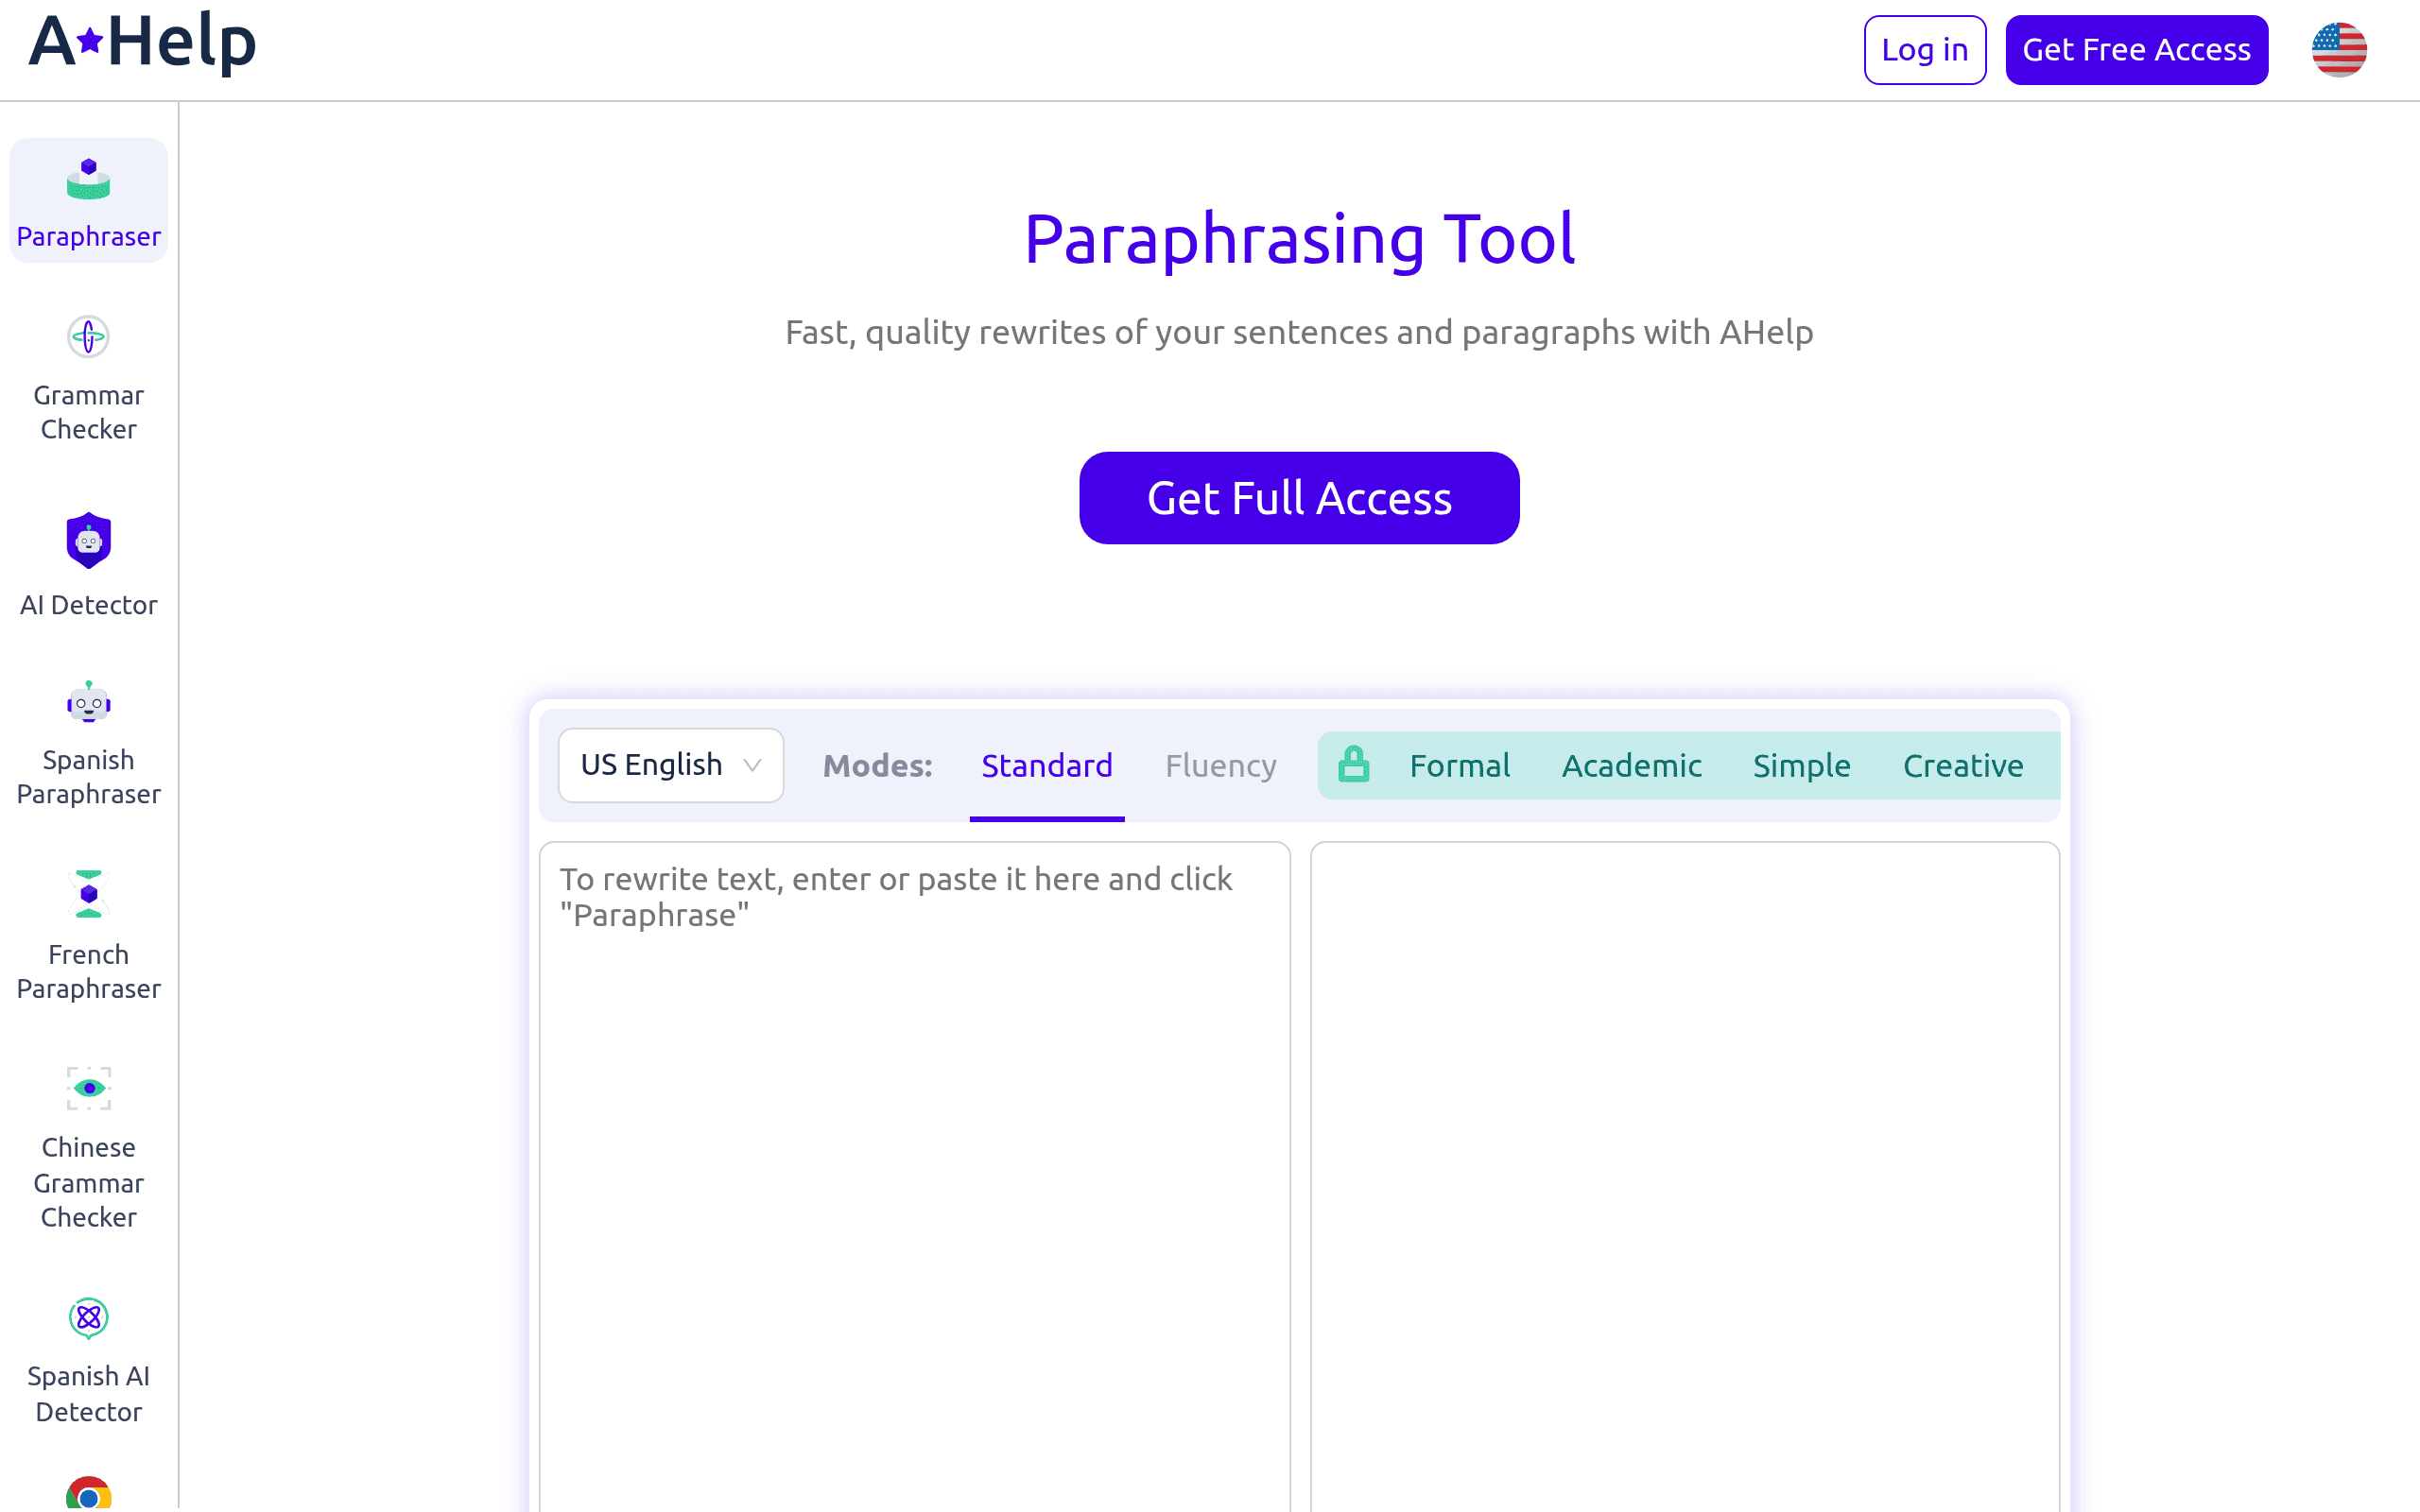Screen dimensions: 2420x1512
Task: Click the Get Full Access button
Action: click(x=1299, y=498)
